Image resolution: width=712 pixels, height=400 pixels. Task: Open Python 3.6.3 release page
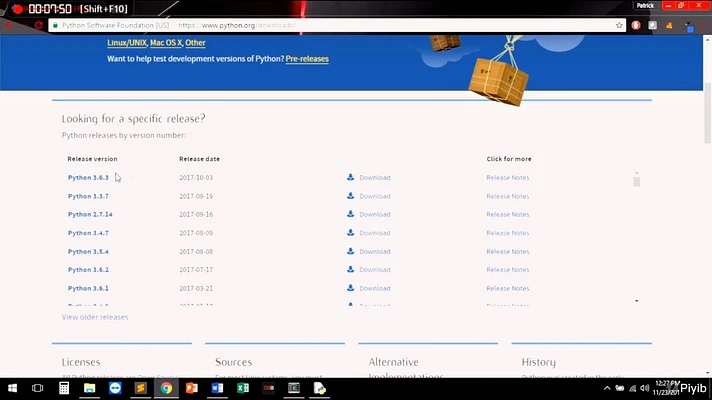[88, 178]
